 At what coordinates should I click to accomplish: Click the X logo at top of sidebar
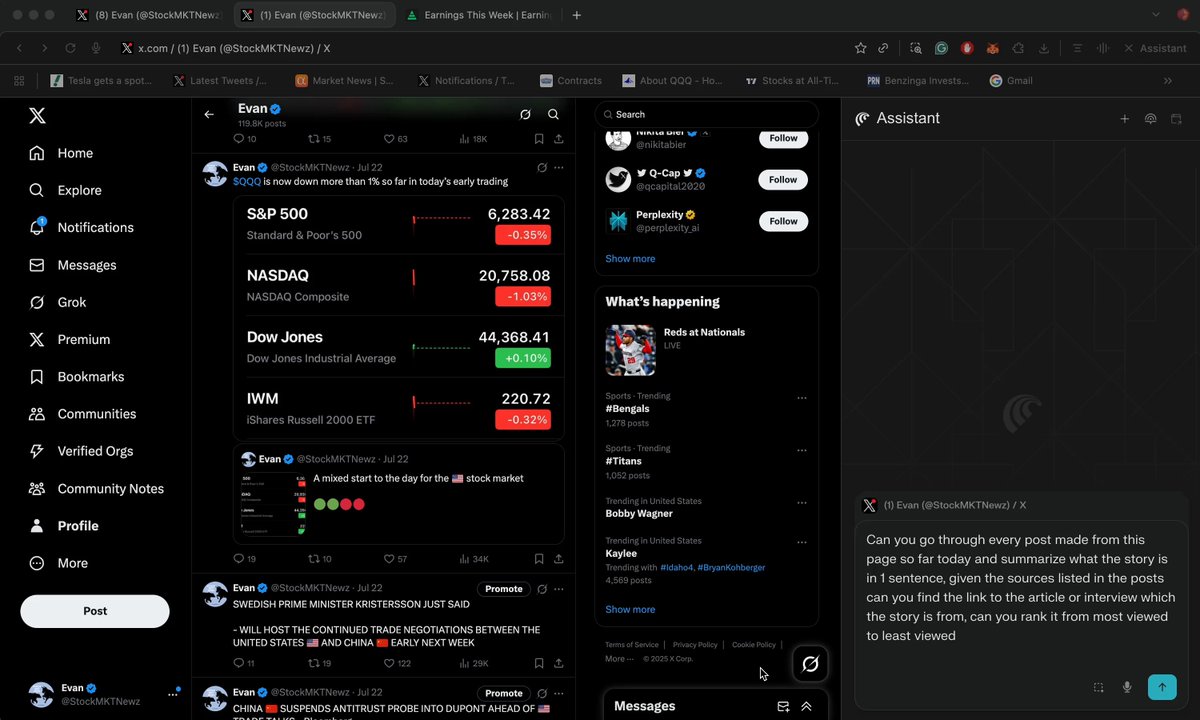(37, 115)
